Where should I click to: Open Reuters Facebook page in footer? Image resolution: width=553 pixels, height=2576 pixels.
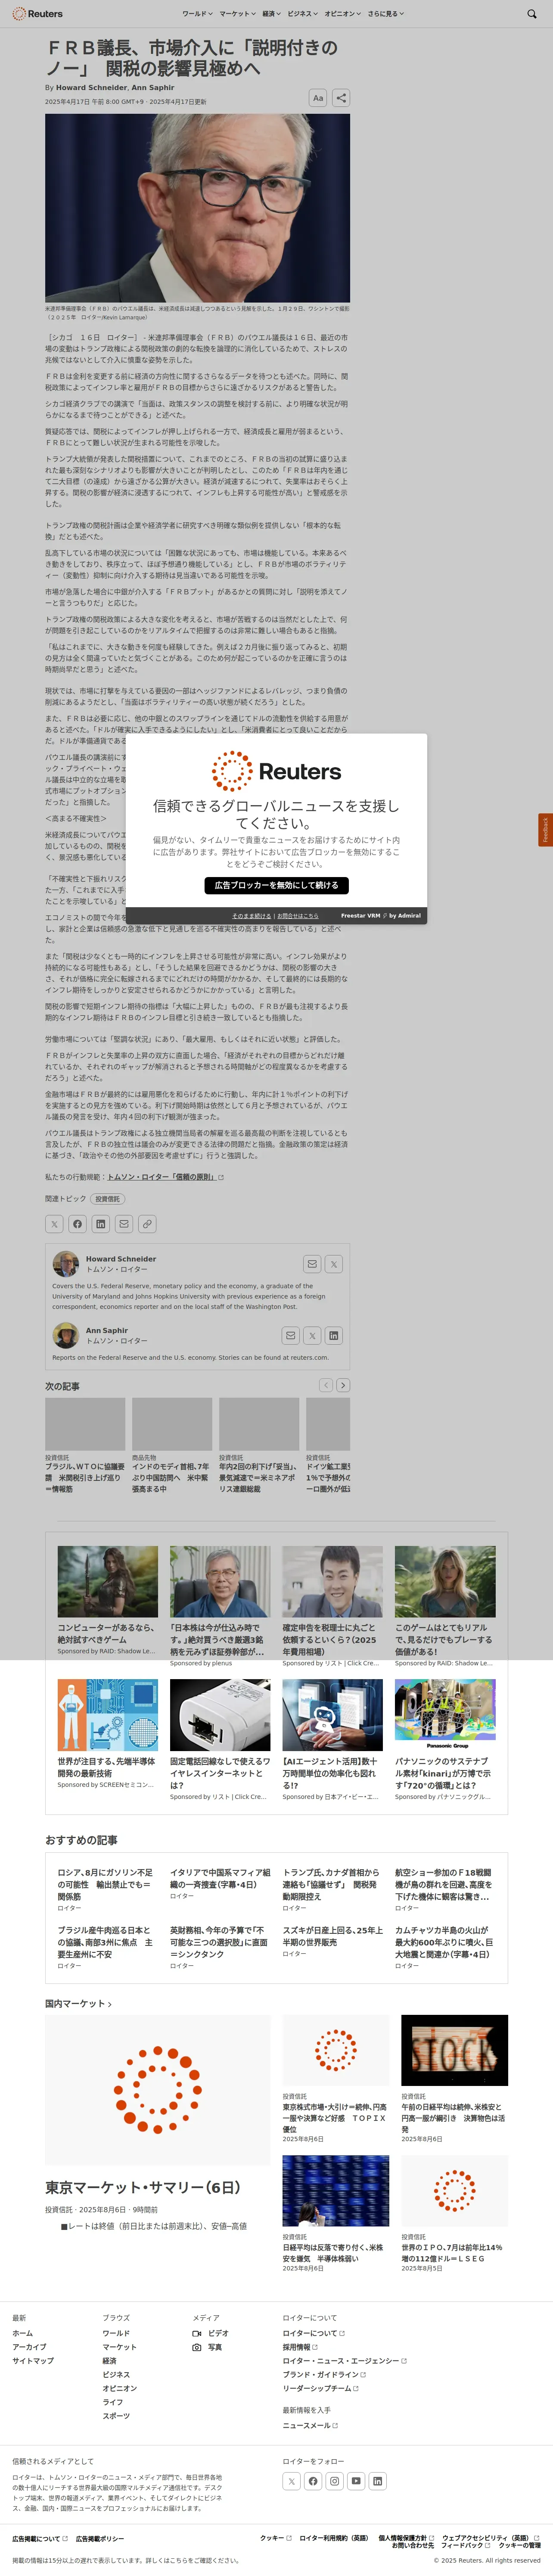tap(313, 2481)
